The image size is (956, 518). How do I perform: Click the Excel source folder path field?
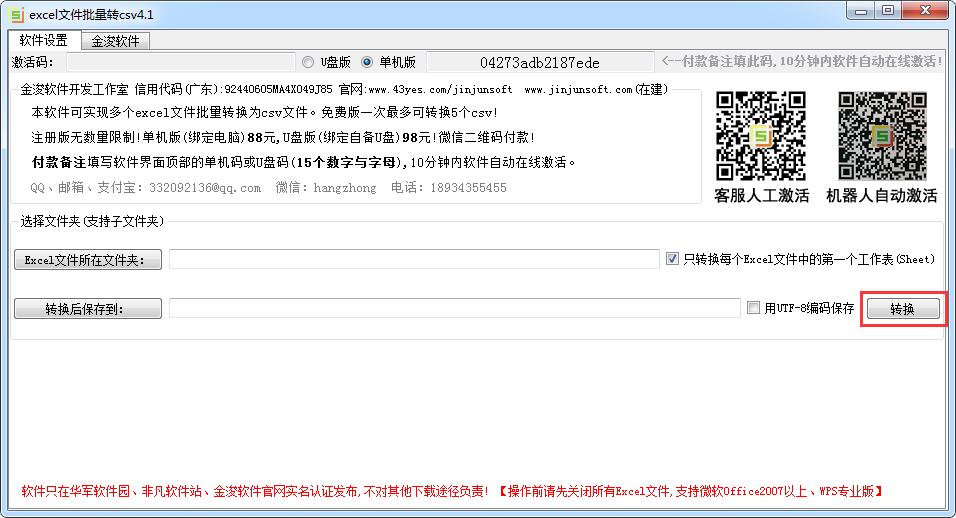(414, 260)
